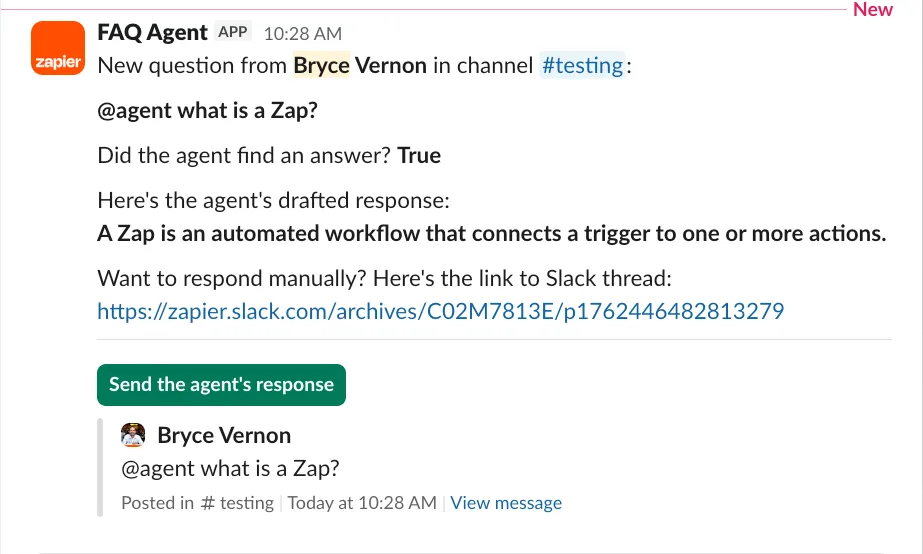Open the #testing channel link in the message
This screenshot has width=923, height=554.
pyautogui.click(x=582, y=65)
